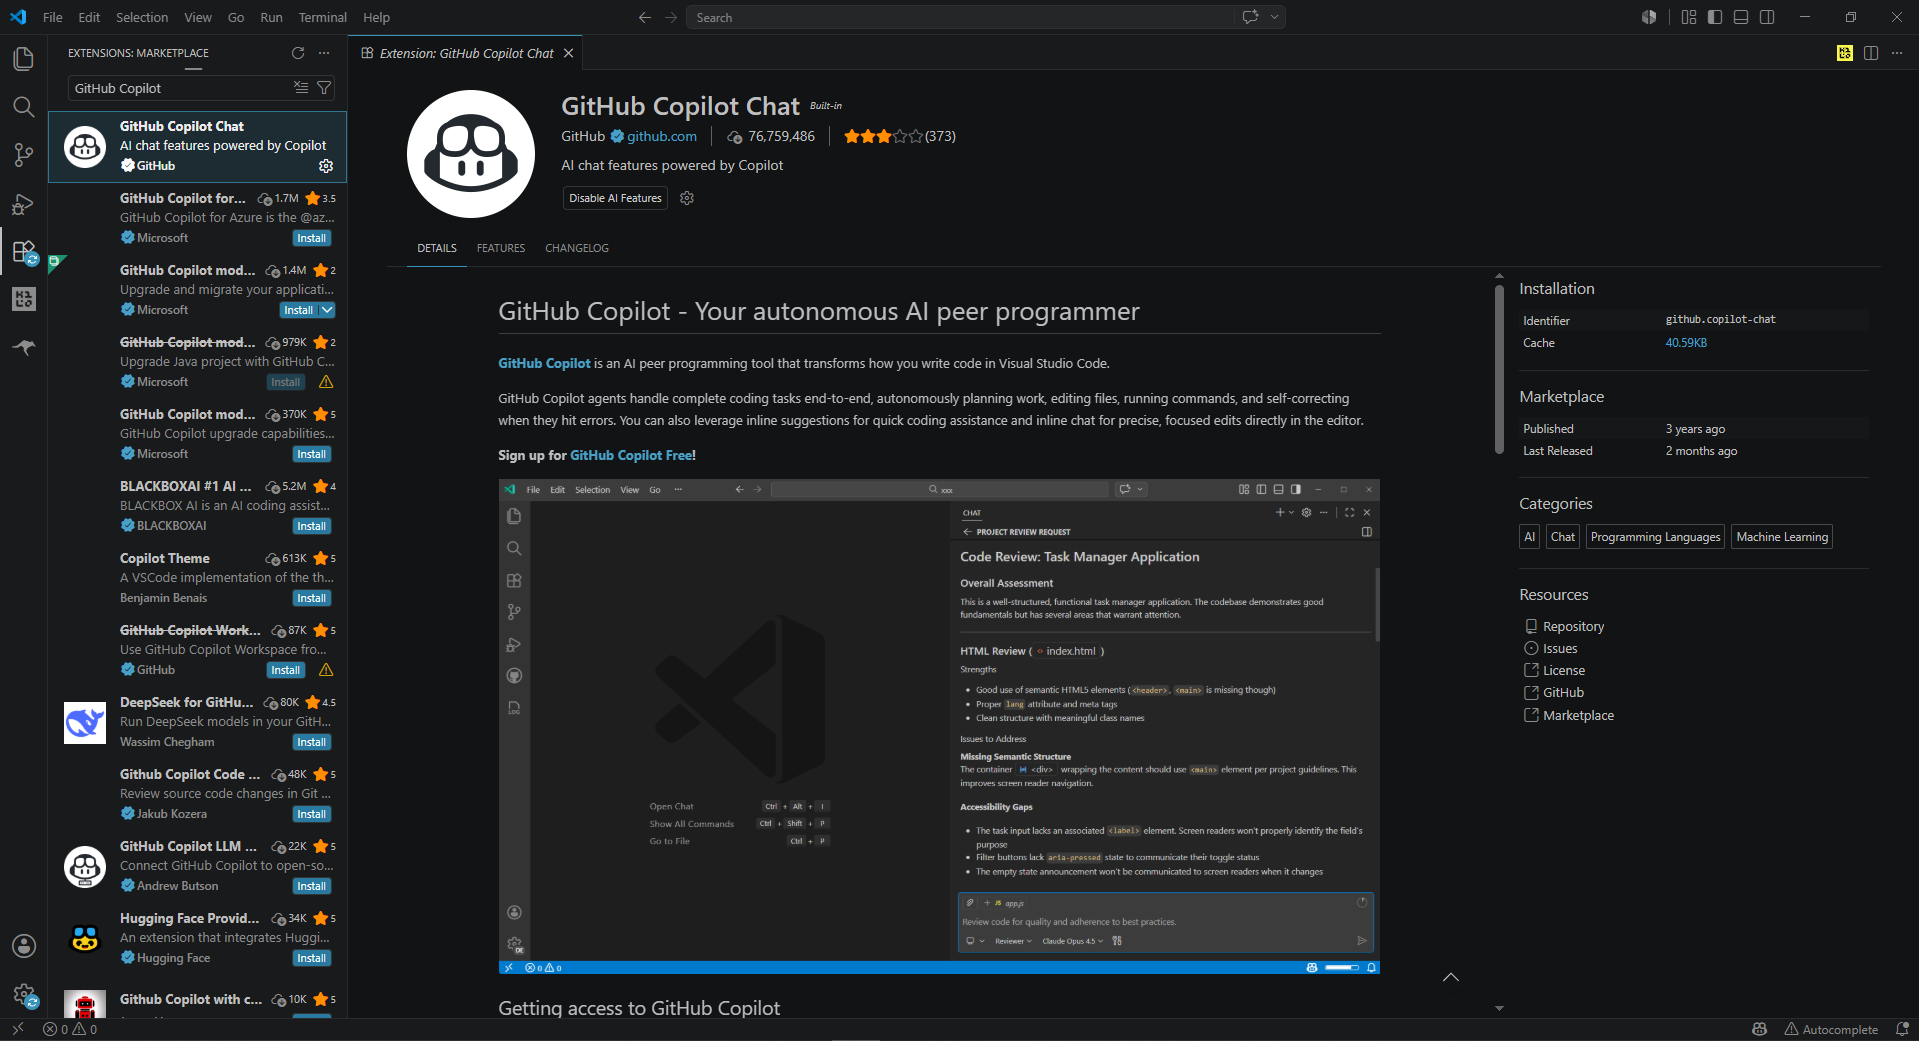Open the License resource link
Viewport: 1919px width, 1041px height.
pyautogui.click(x=1564, y=670)
